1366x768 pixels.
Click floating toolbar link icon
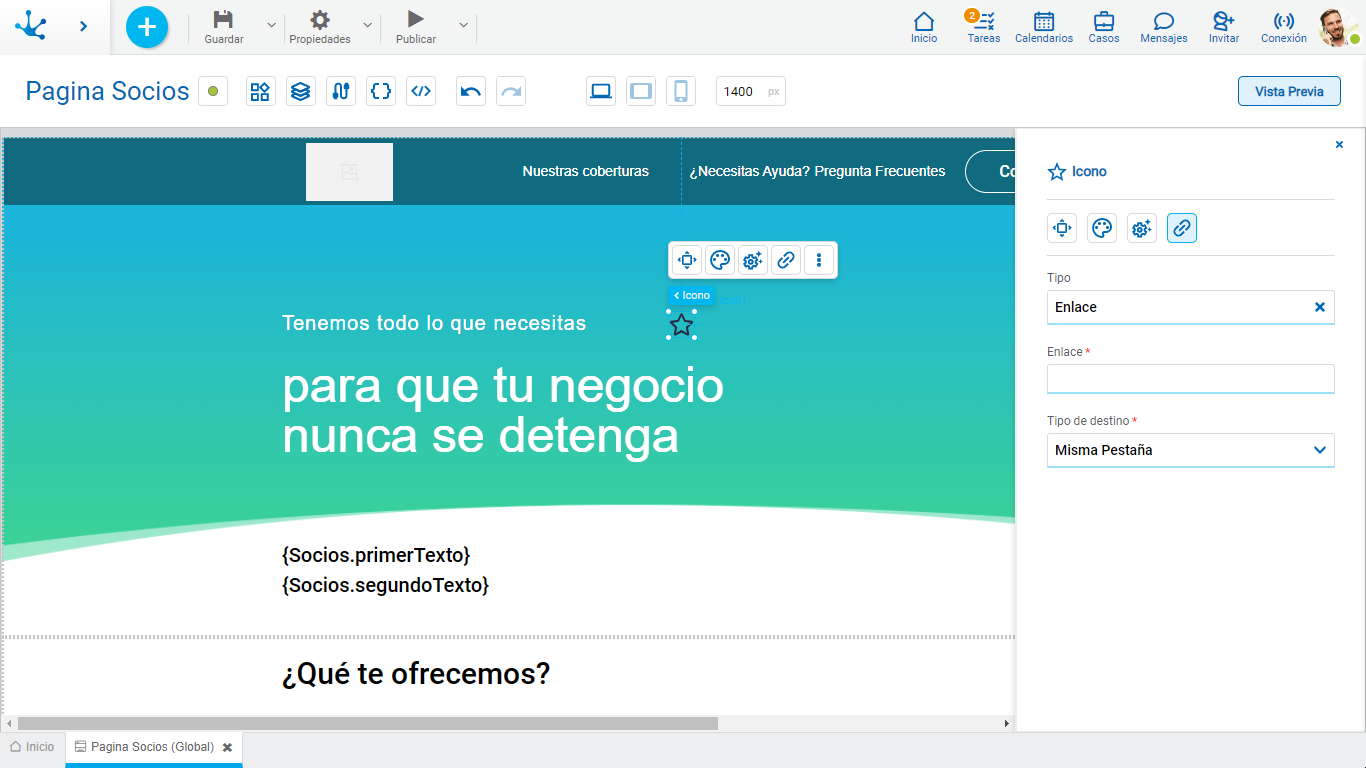tap(786, 260)
